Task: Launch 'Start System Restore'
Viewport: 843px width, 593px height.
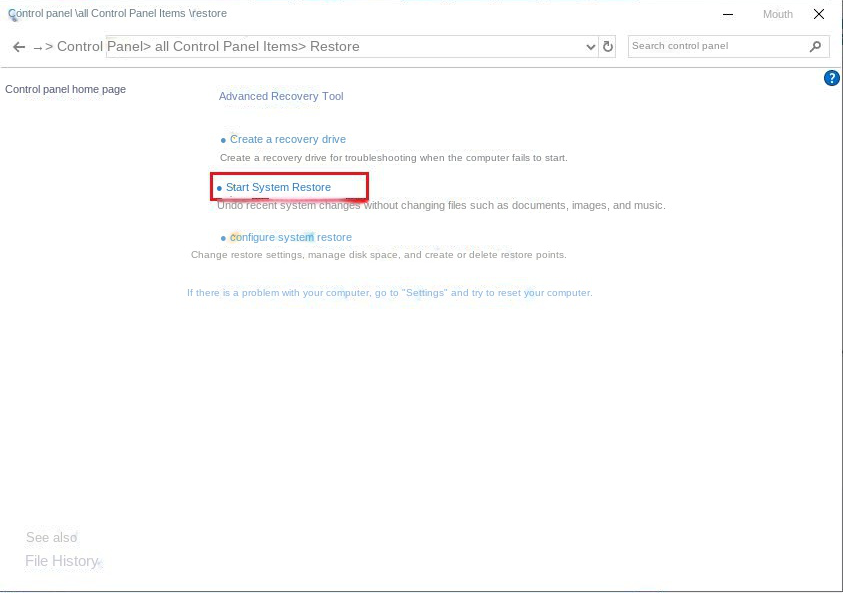Action: point(278,187)
